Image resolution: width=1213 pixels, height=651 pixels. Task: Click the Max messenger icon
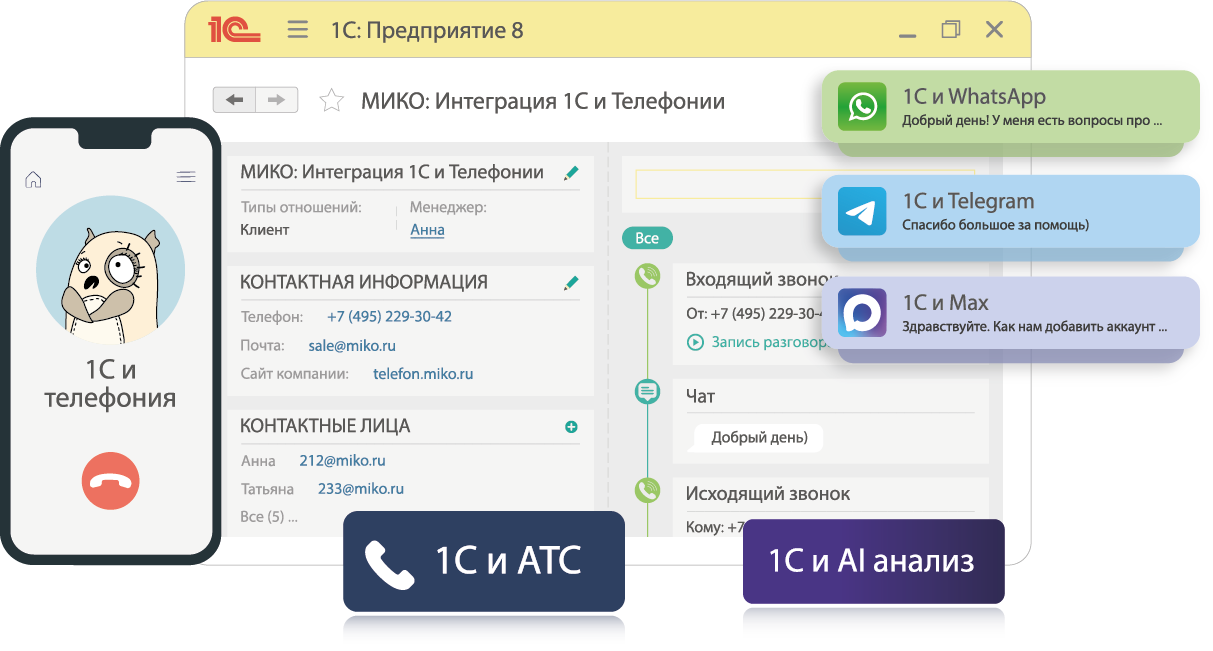[862, 312]
